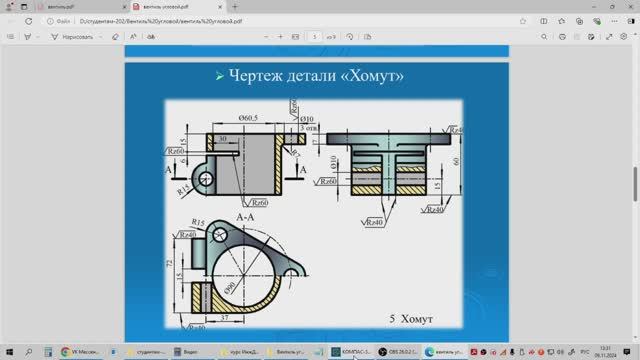Switch to the OBS 26.0.2 window

tap(398, 352)
